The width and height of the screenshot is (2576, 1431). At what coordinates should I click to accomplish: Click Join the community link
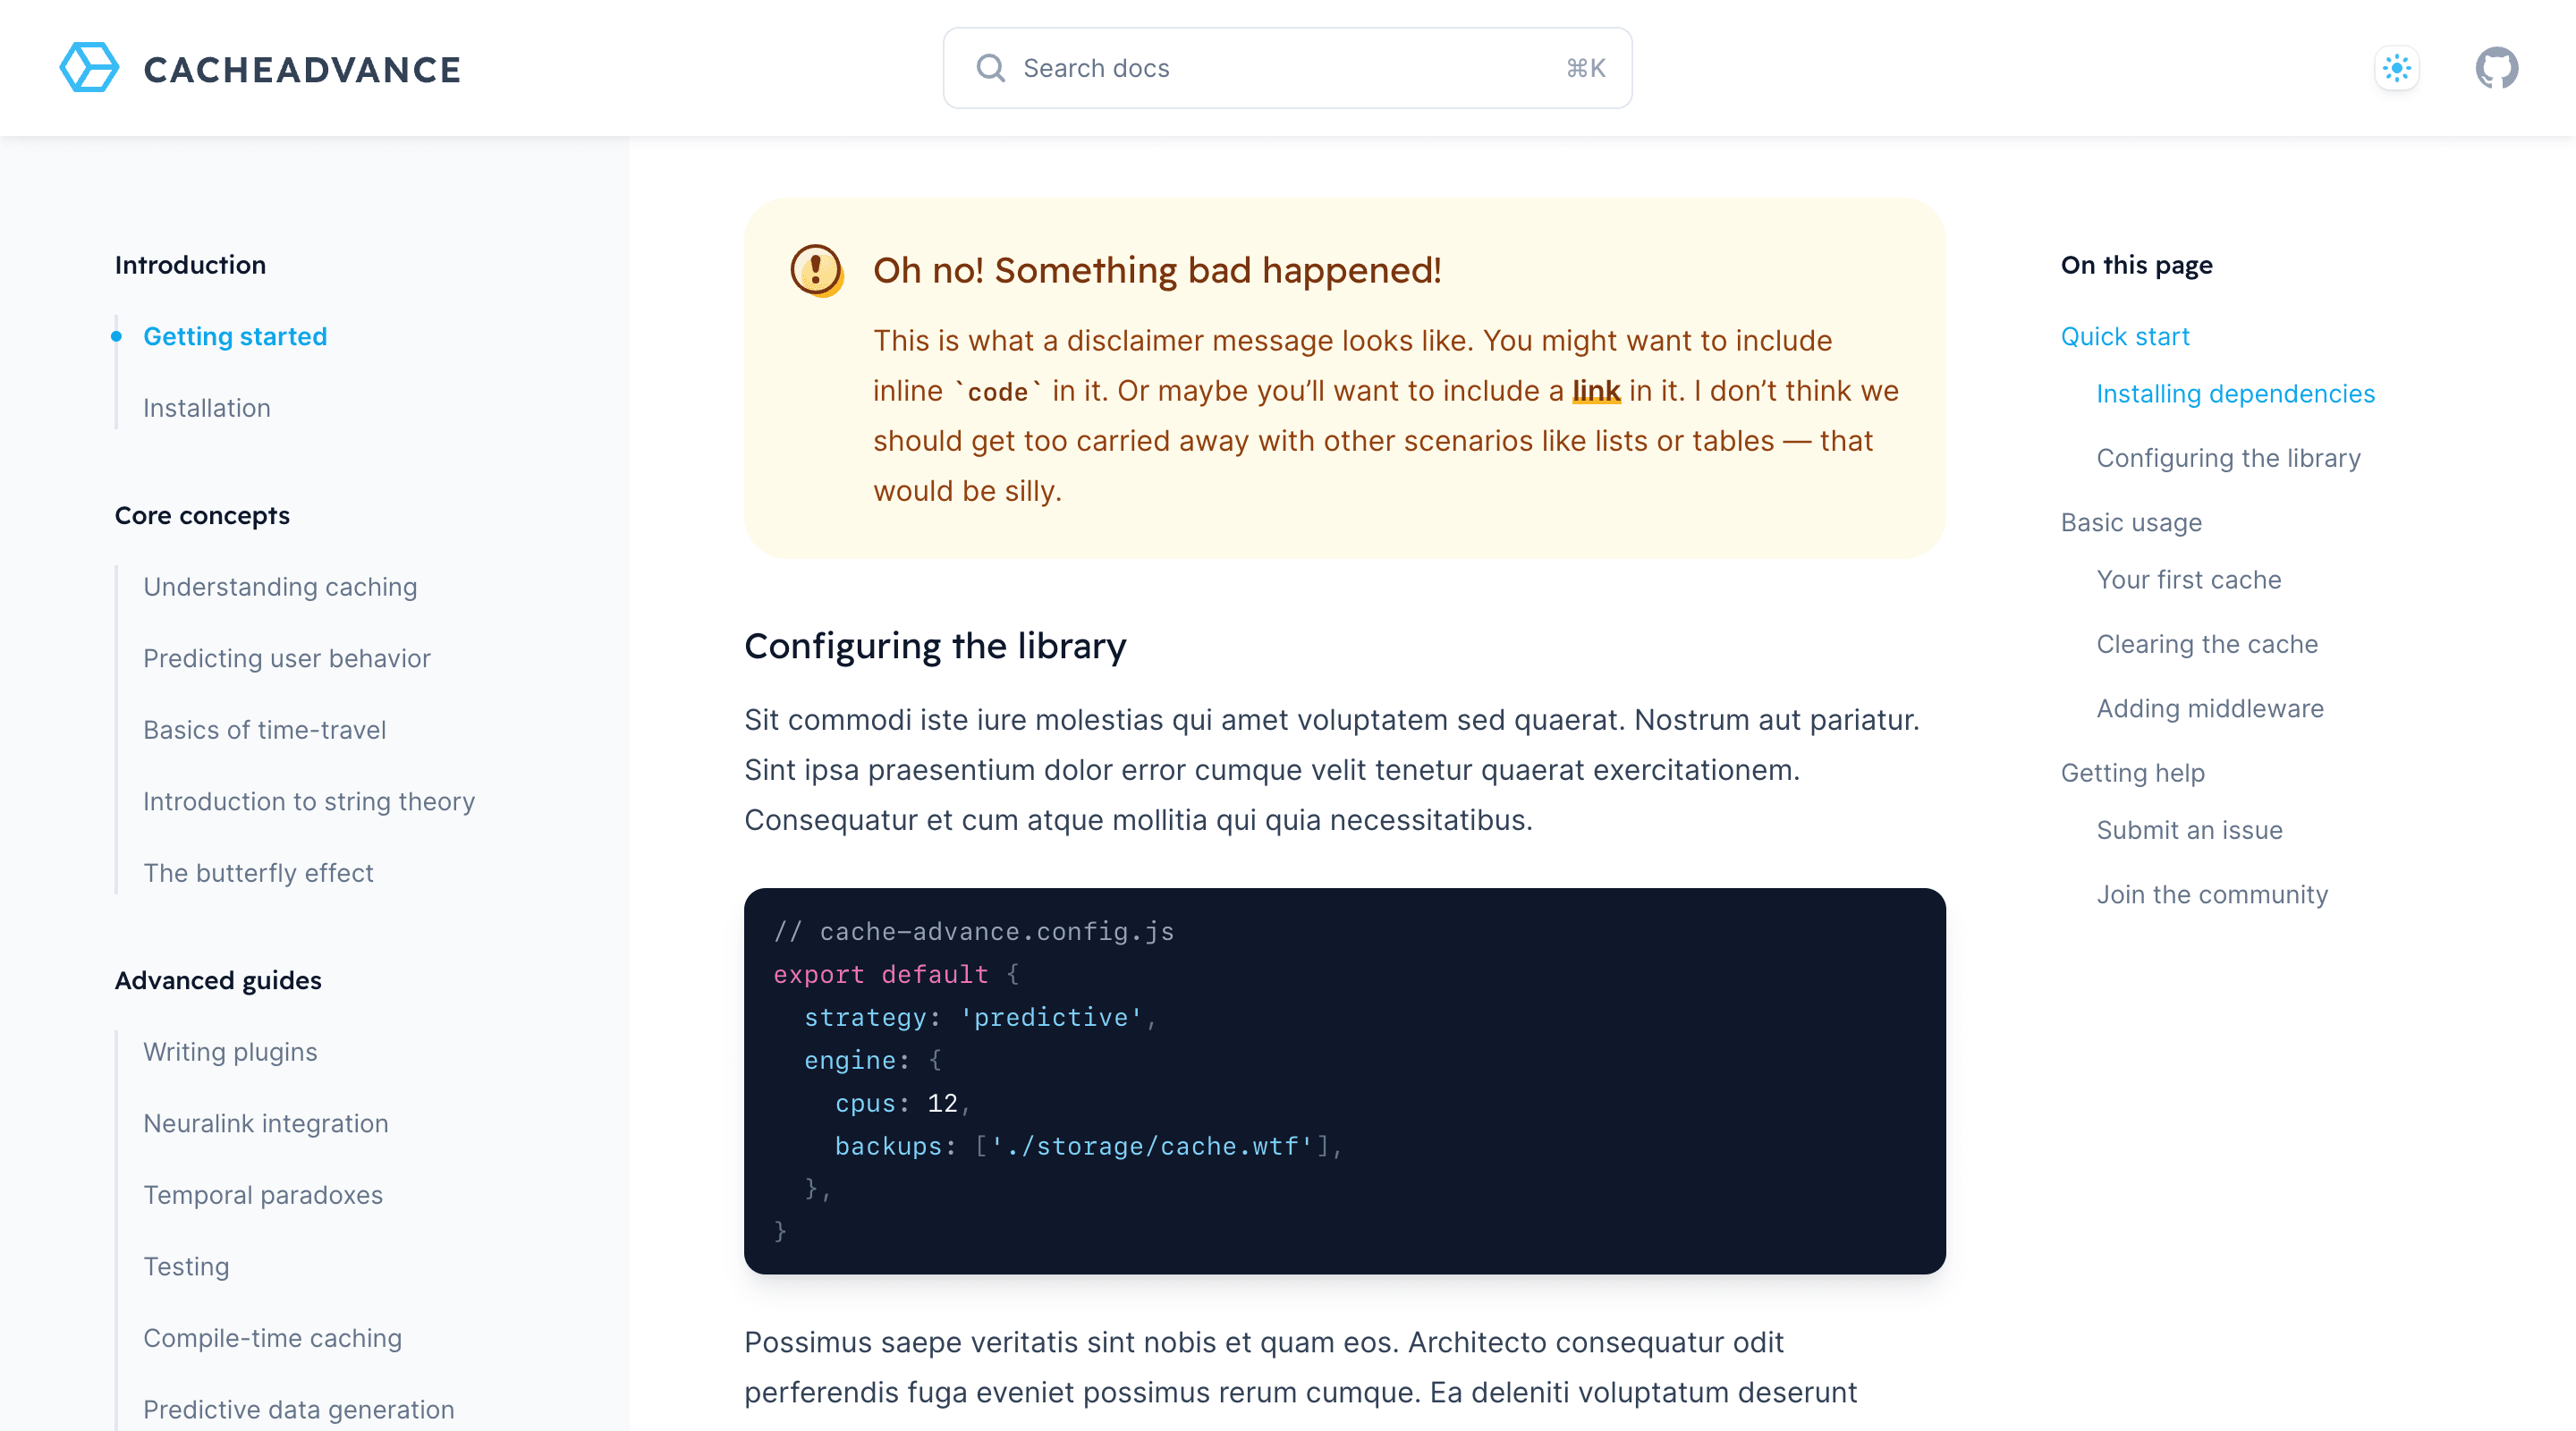pos(2213,894)
